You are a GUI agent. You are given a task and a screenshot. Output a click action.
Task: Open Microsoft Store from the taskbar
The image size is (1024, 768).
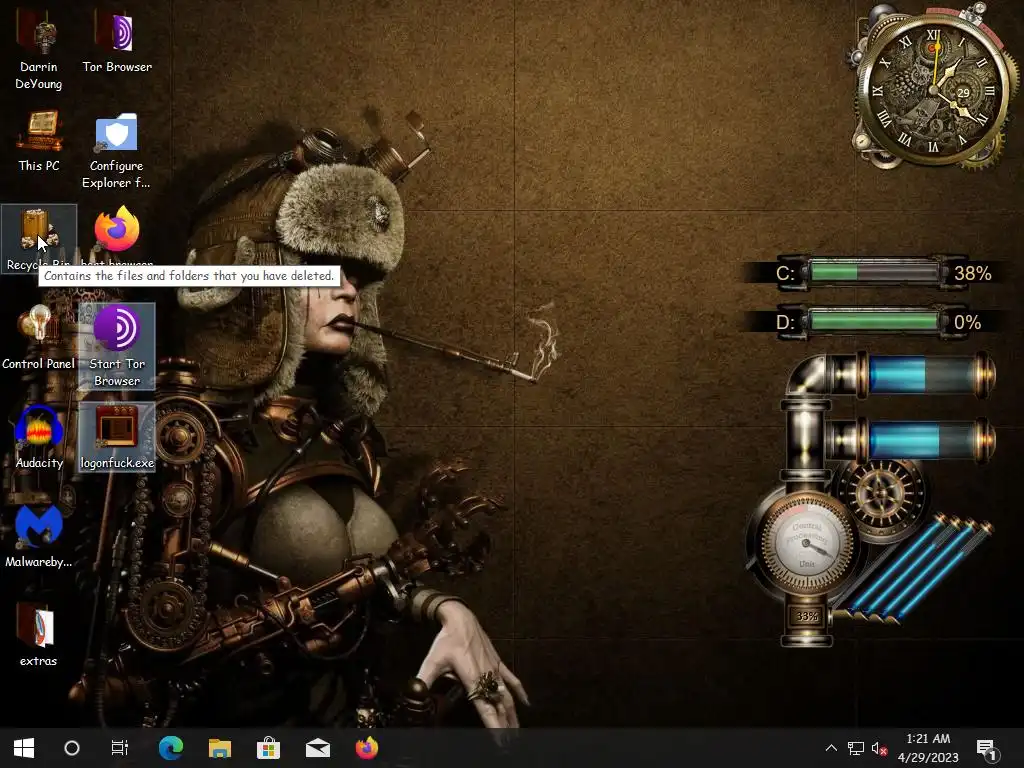pos(268,748)
